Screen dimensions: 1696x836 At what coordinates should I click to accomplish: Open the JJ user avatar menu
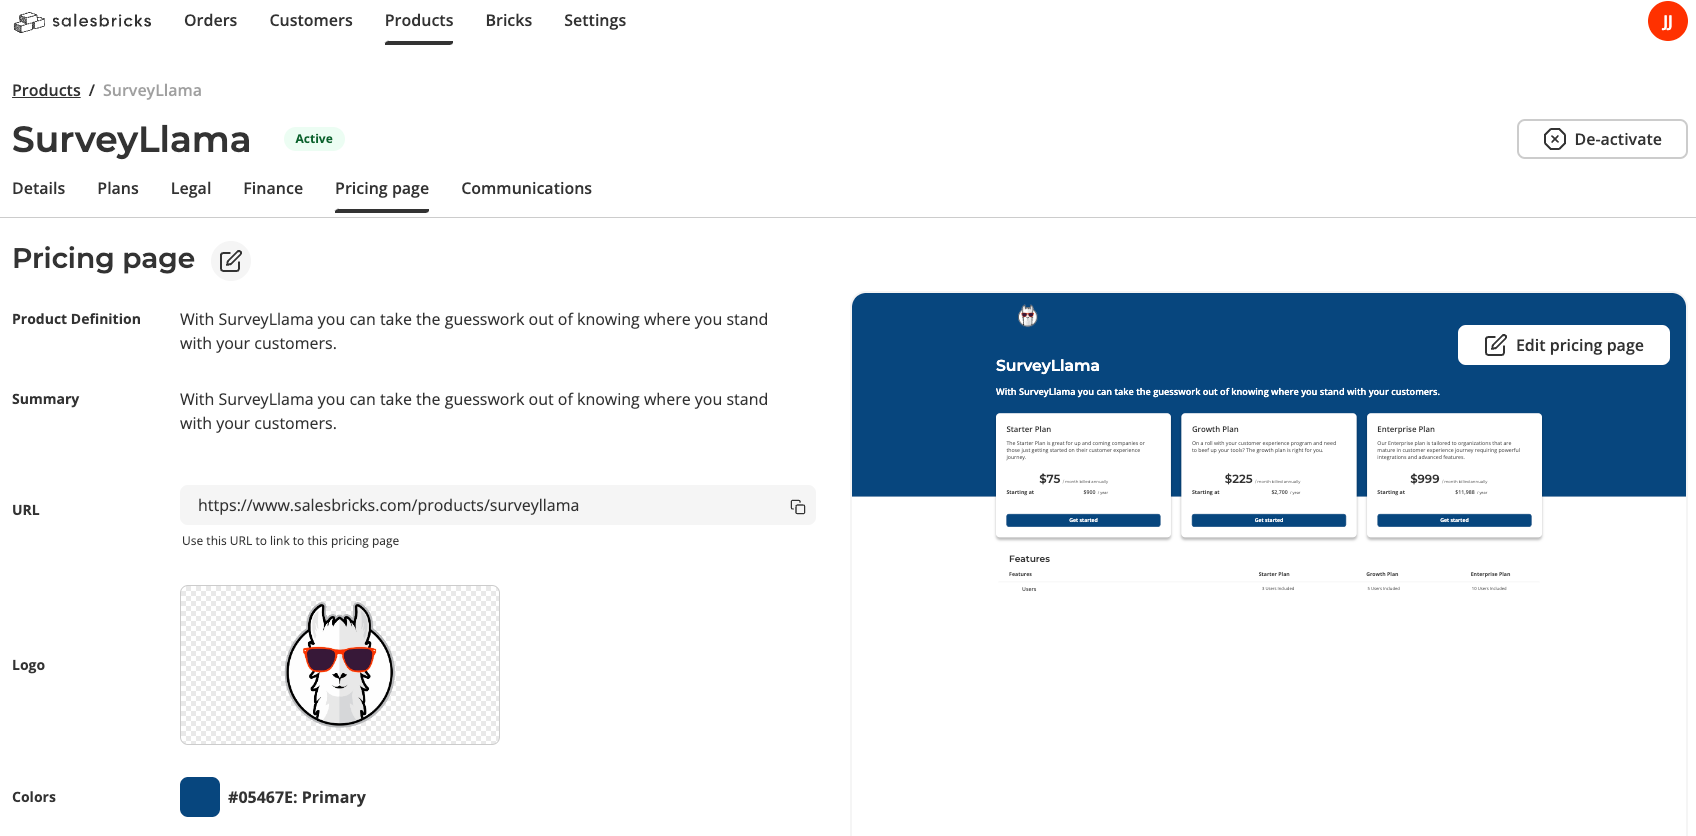(x=1667, y=21)
